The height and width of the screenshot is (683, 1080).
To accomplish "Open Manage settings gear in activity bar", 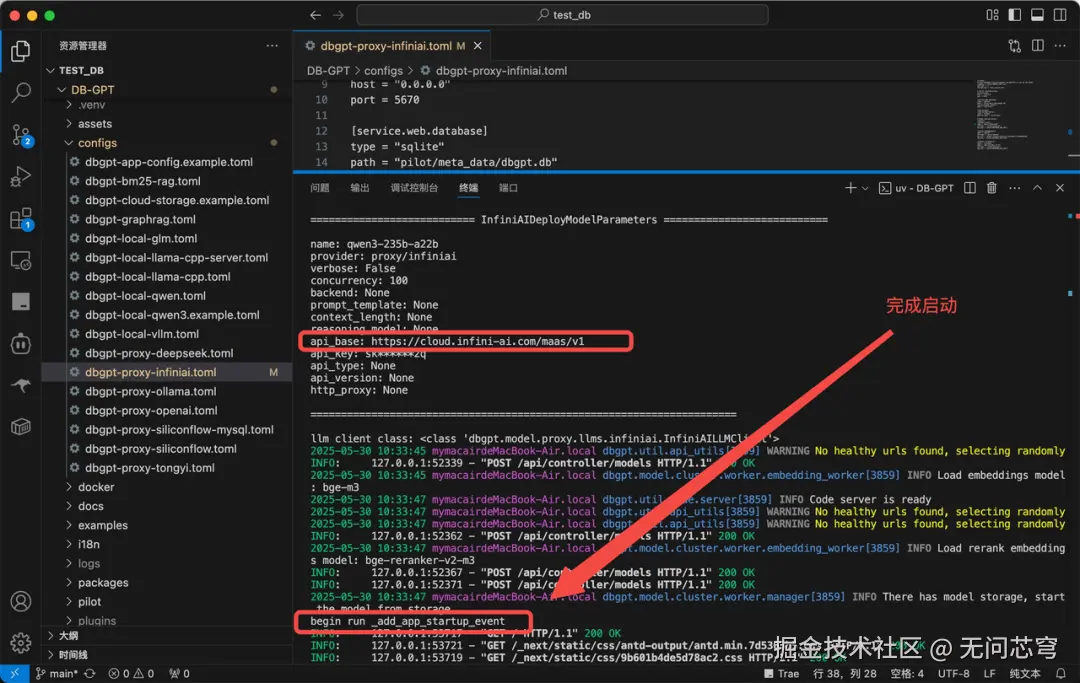I will point(21,643).
